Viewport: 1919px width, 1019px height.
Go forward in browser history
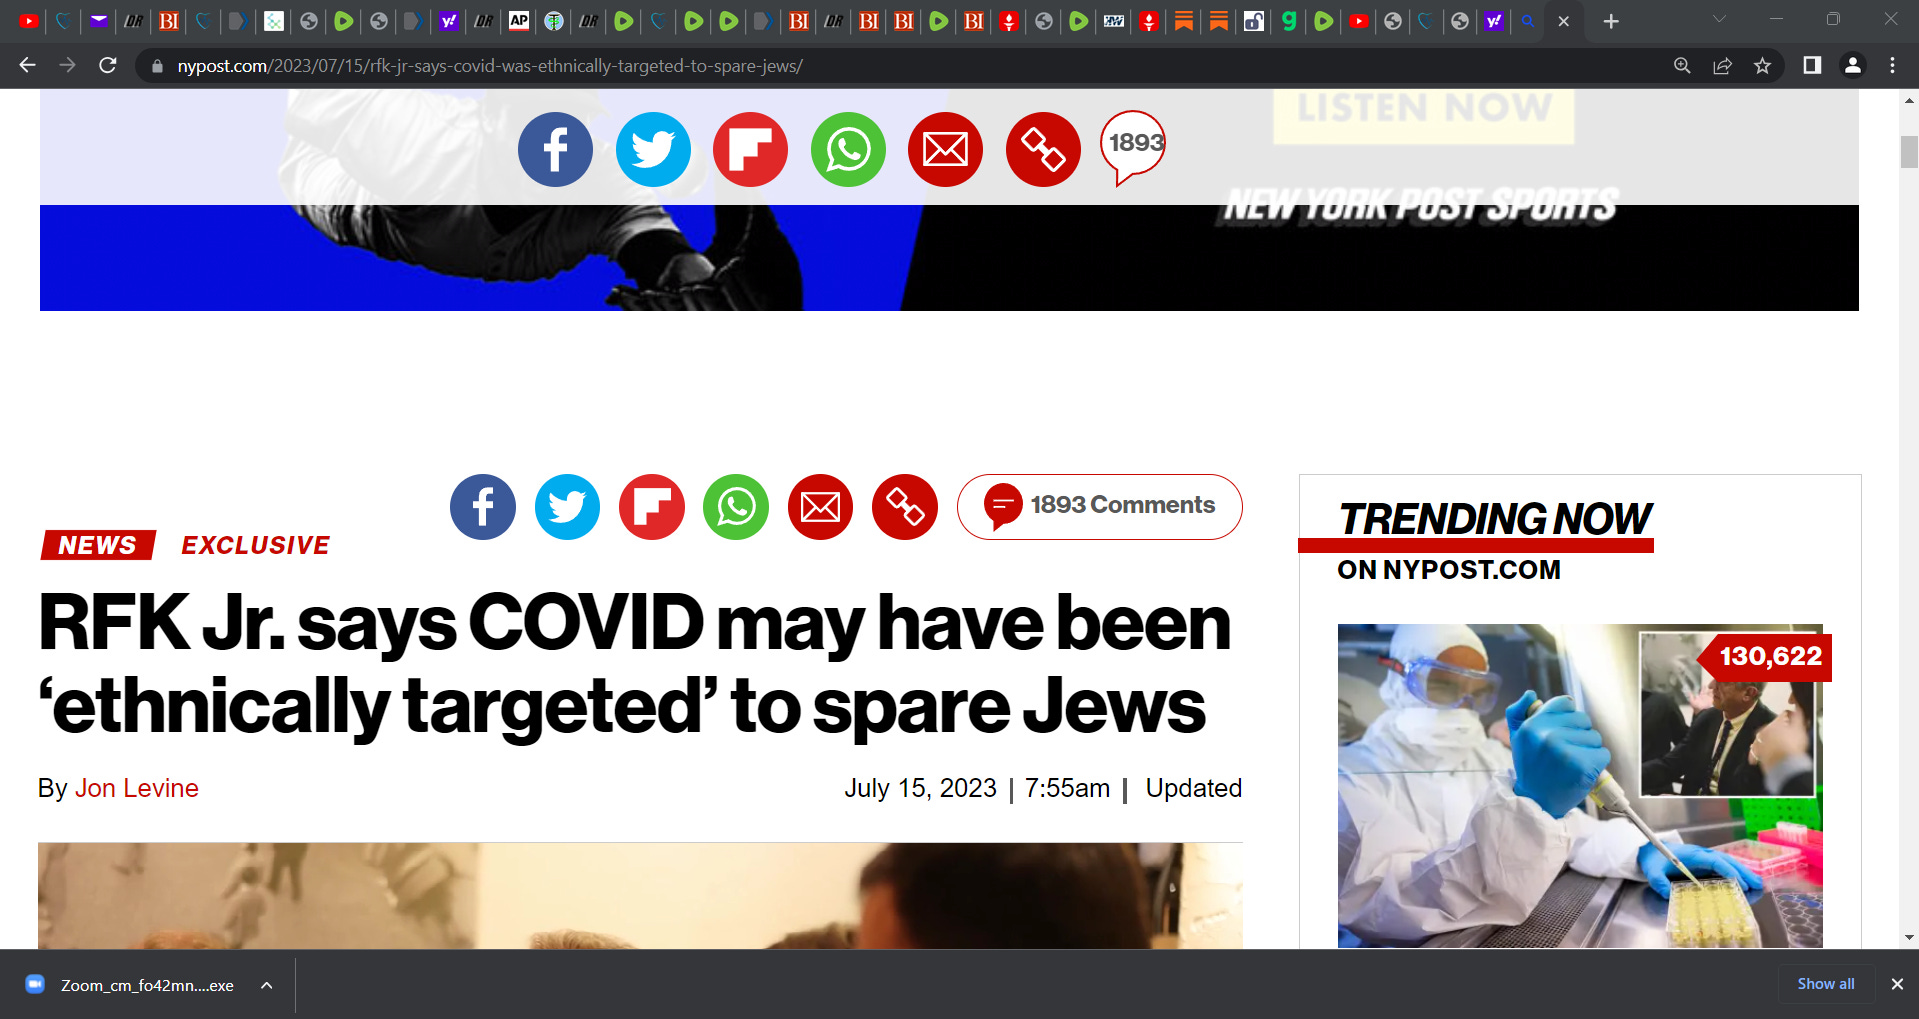pos(67,65)
